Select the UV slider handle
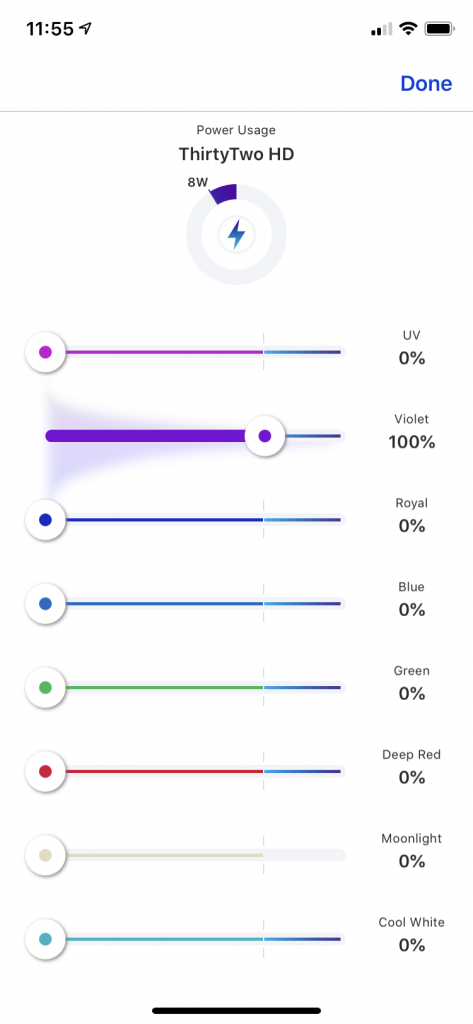This screenshot has width=473, height=1024. [x=45, y=353]
